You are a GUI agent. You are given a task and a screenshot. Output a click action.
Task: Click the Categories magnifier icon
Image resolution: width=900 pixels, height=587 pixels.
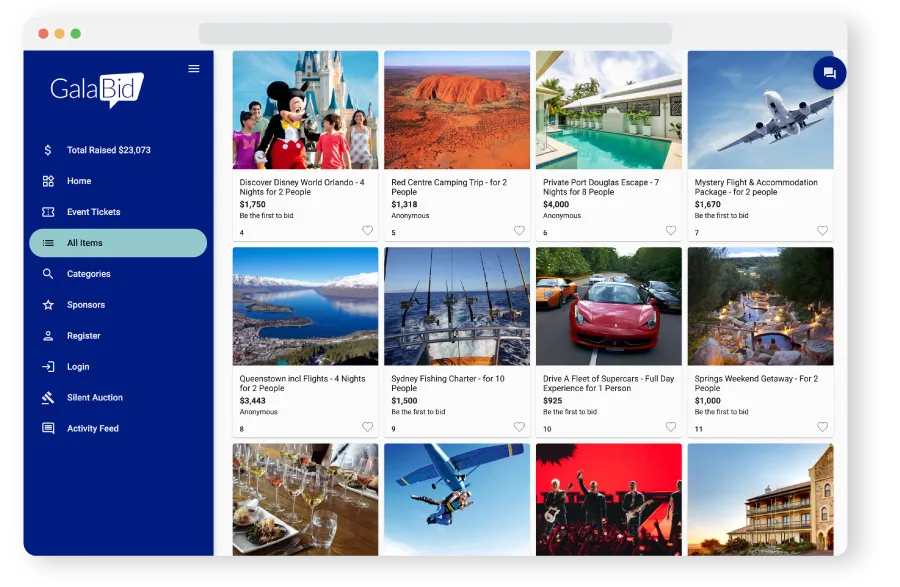[x=48, y=274]
